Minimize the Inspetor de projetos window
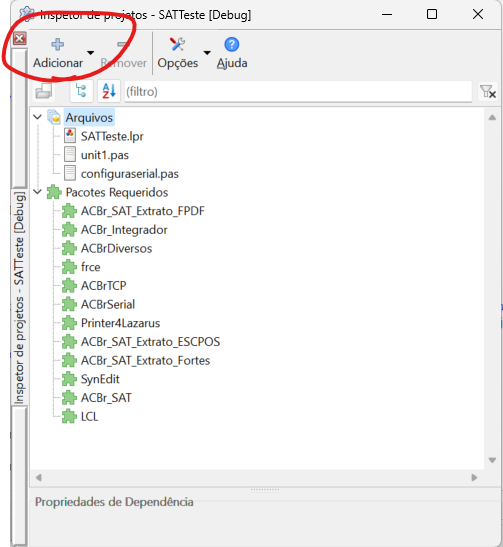The image size is (503, 547). [x=387, y=14]
